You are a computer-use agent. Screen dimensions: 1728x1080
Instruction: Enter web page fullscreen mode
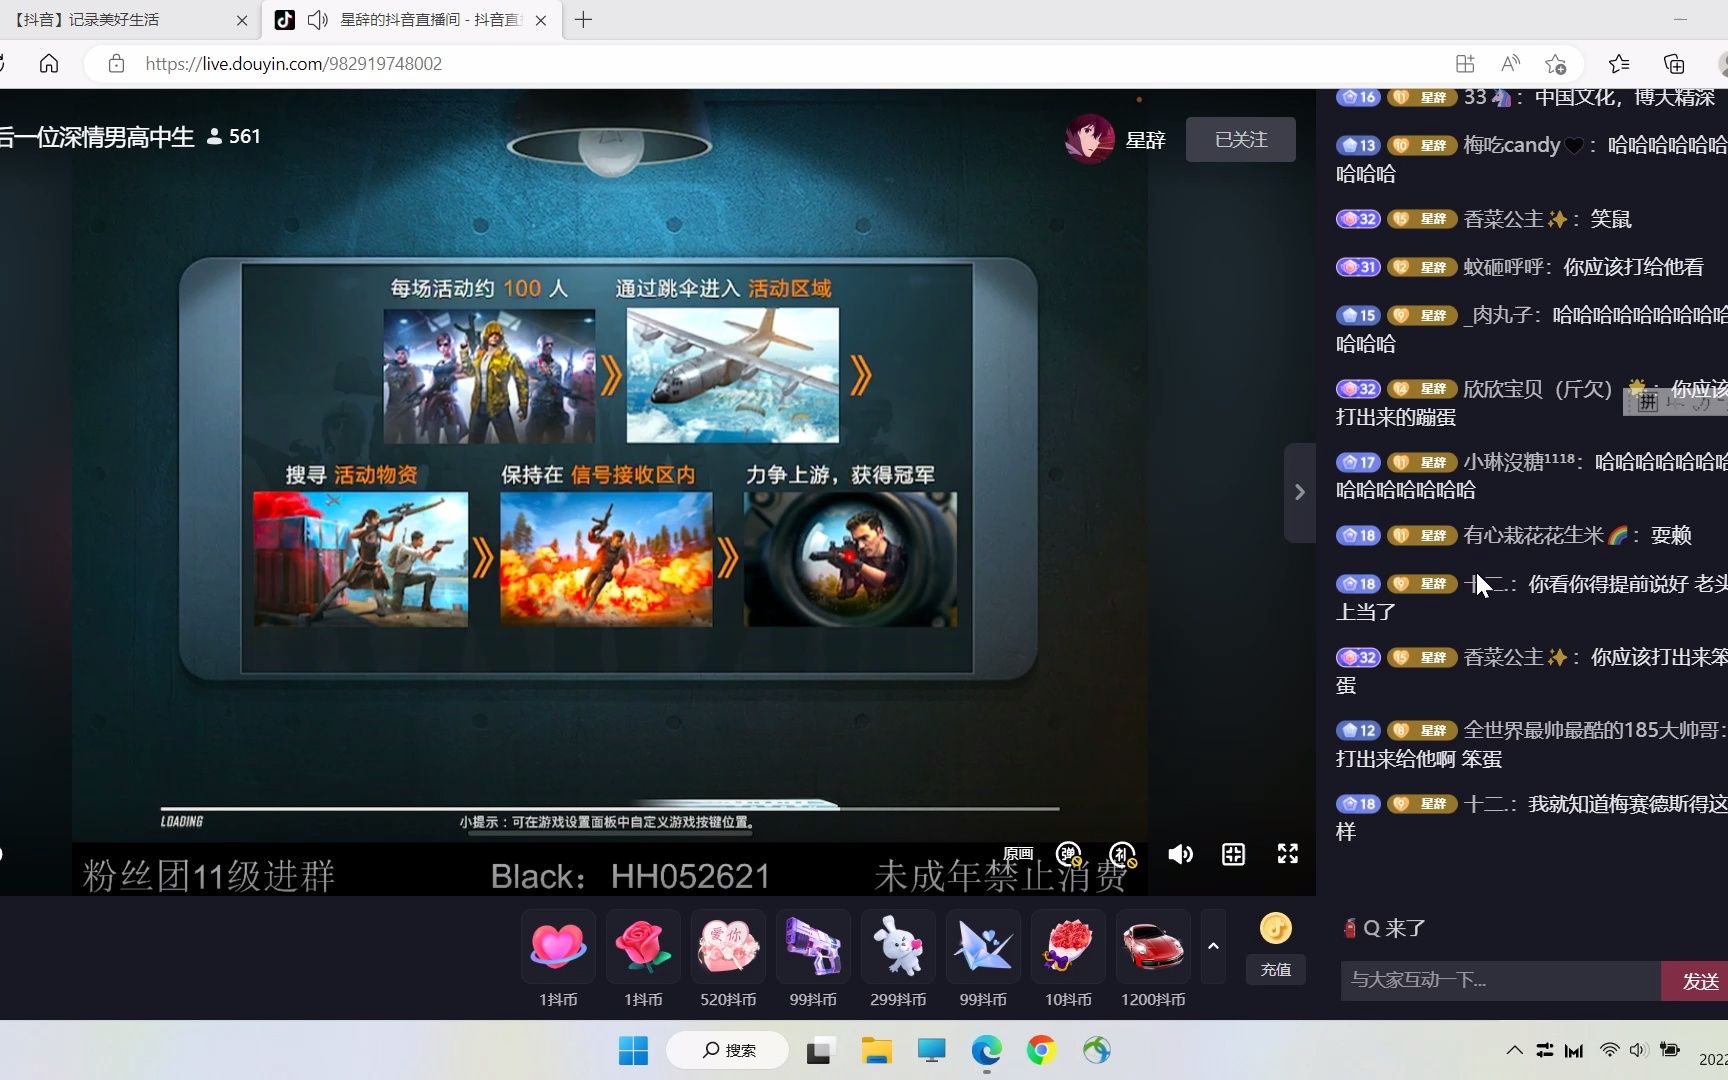(x=1234, y=854)
